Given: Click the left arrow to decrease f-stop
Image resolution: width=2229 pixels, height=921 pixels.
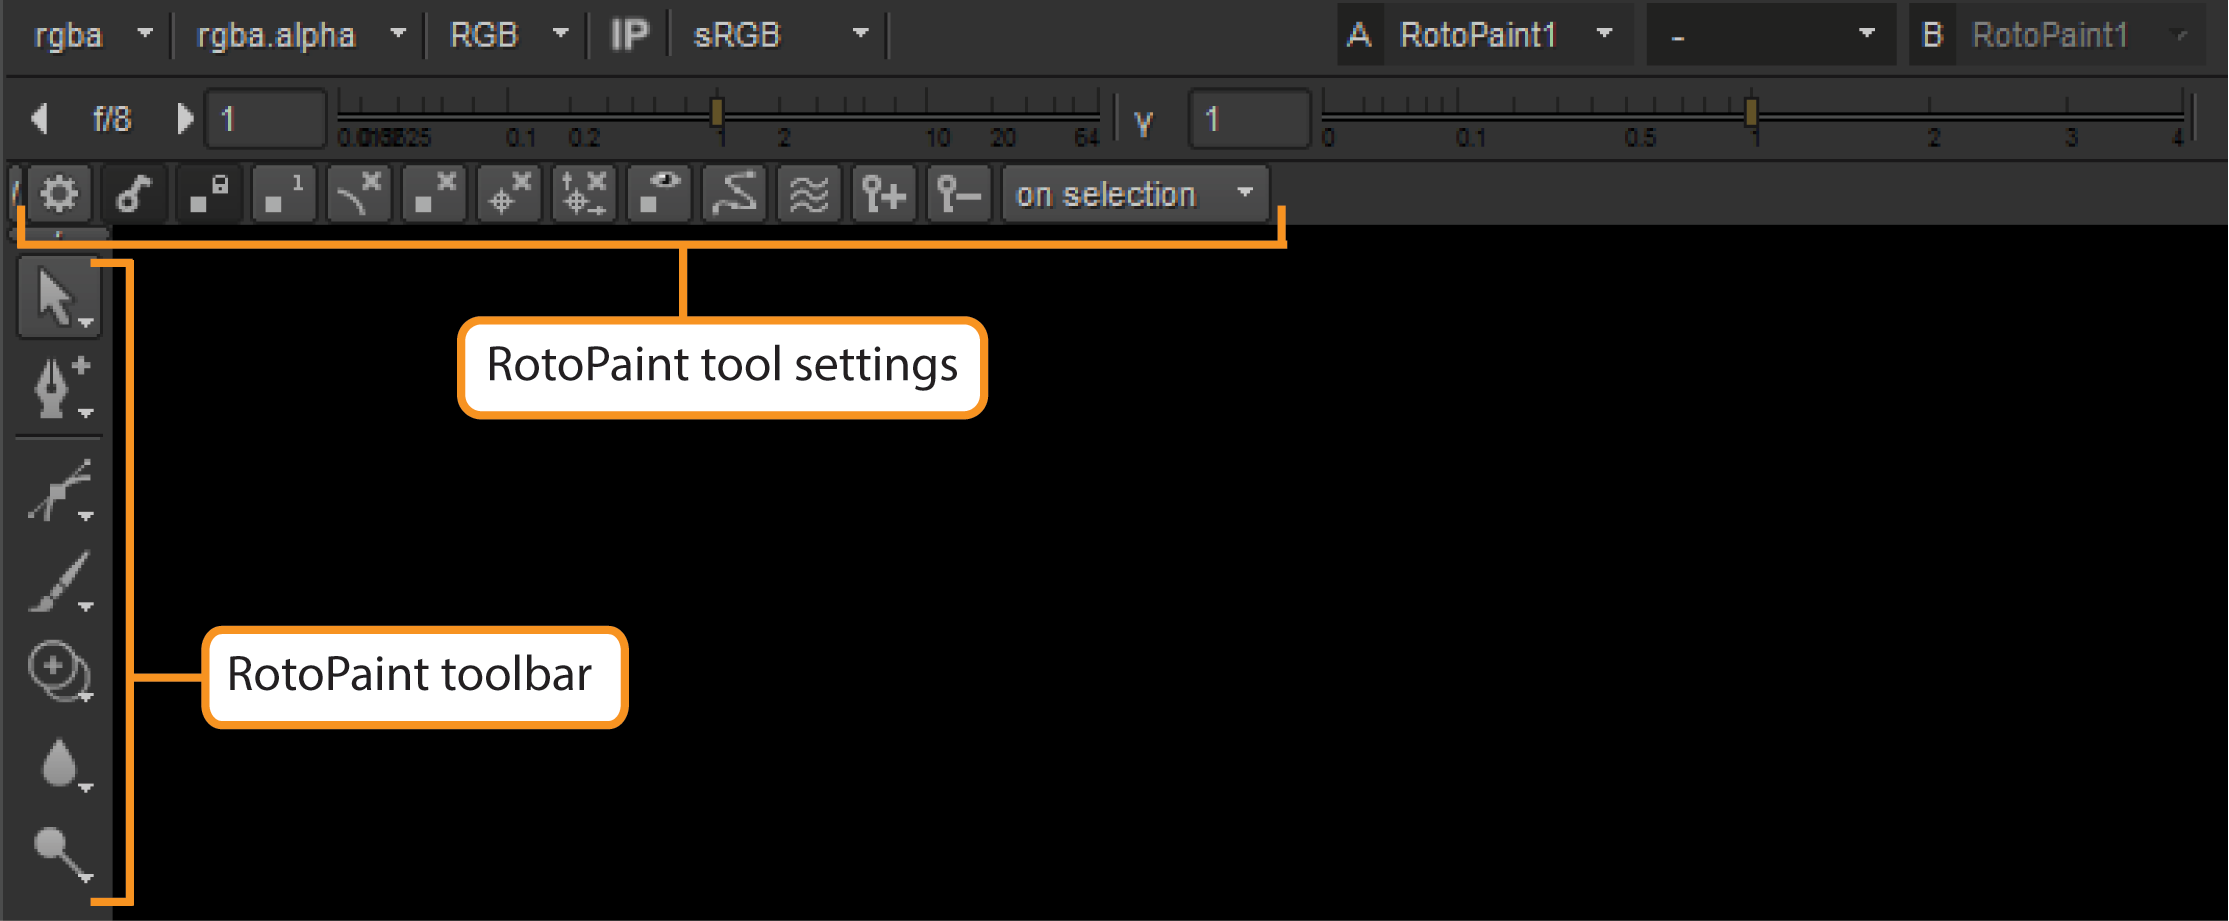Looking at the screenshot, I should coord(40,119).
